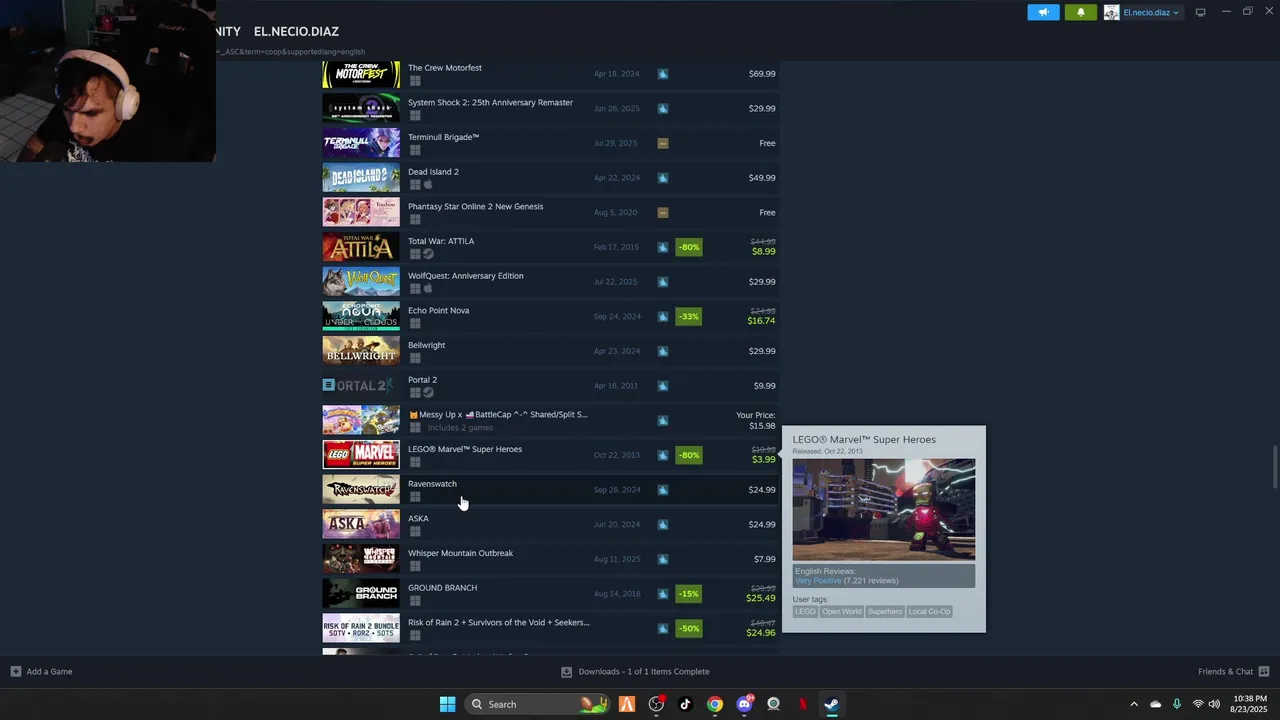
Task: Open Terminull Brigade game entry
Action: click(550, 143)
